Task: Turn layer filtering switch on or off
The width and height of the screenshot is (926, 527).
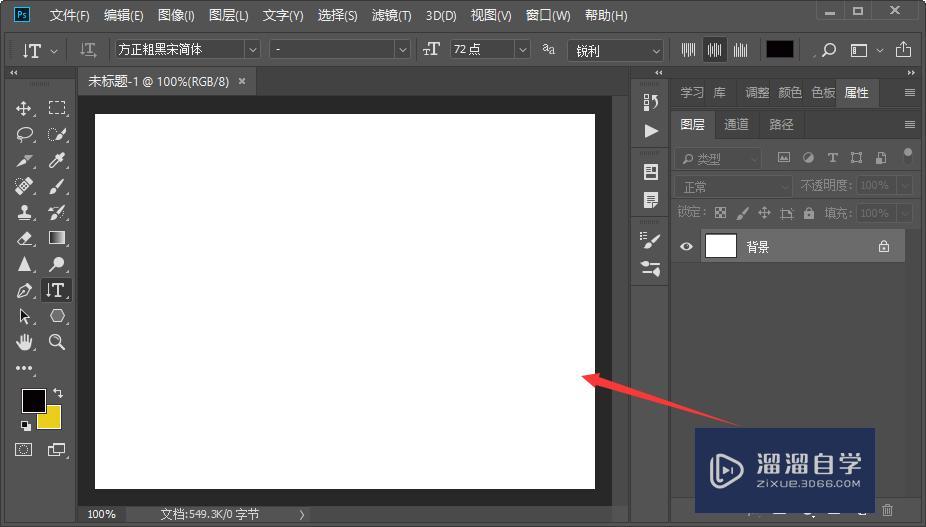Action: point(908,156)
